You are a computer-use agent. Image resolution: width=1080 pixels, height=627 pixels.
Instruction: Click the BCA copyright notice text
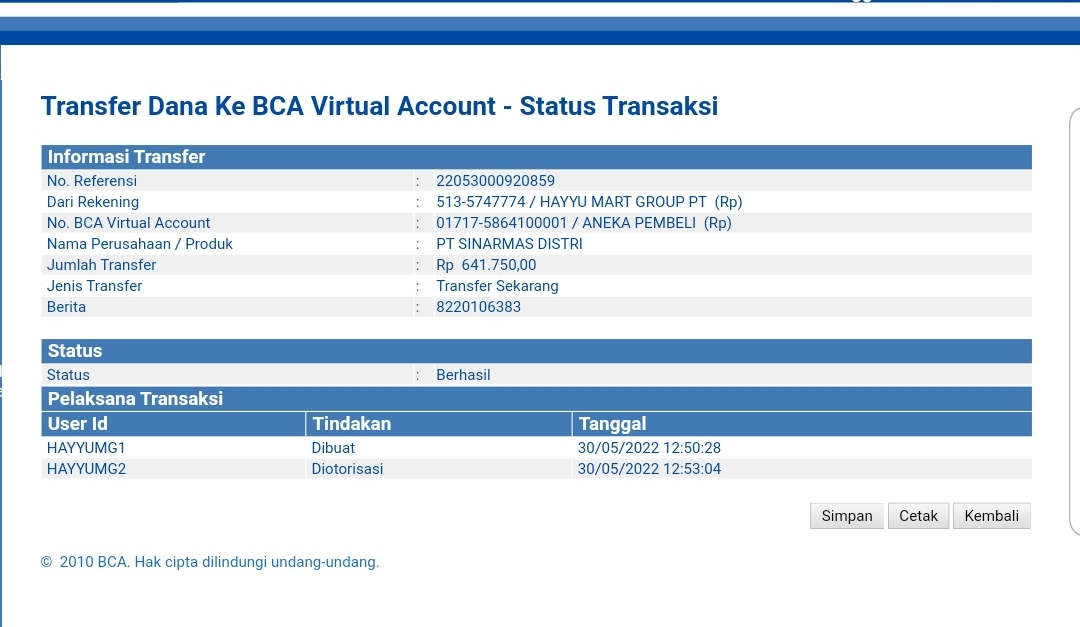210,562
